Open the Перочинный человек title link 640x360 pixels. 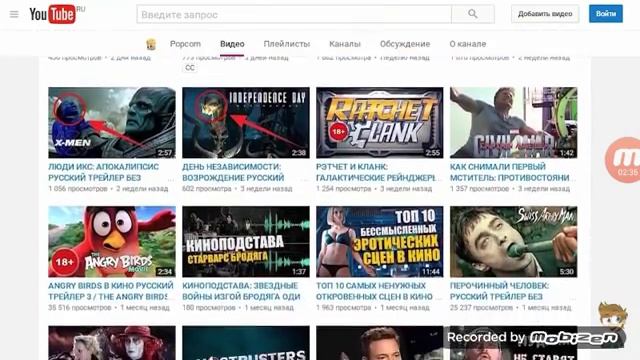pyautogui.click(x=500, y=291)
